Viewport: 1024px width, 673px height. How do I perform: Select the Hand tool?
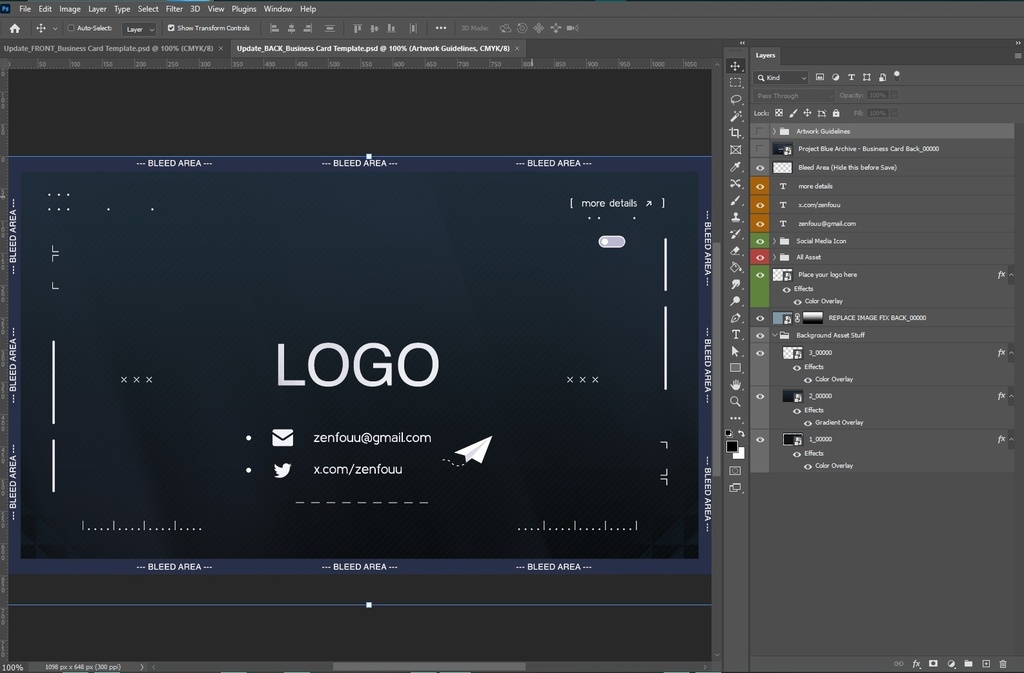735,384
